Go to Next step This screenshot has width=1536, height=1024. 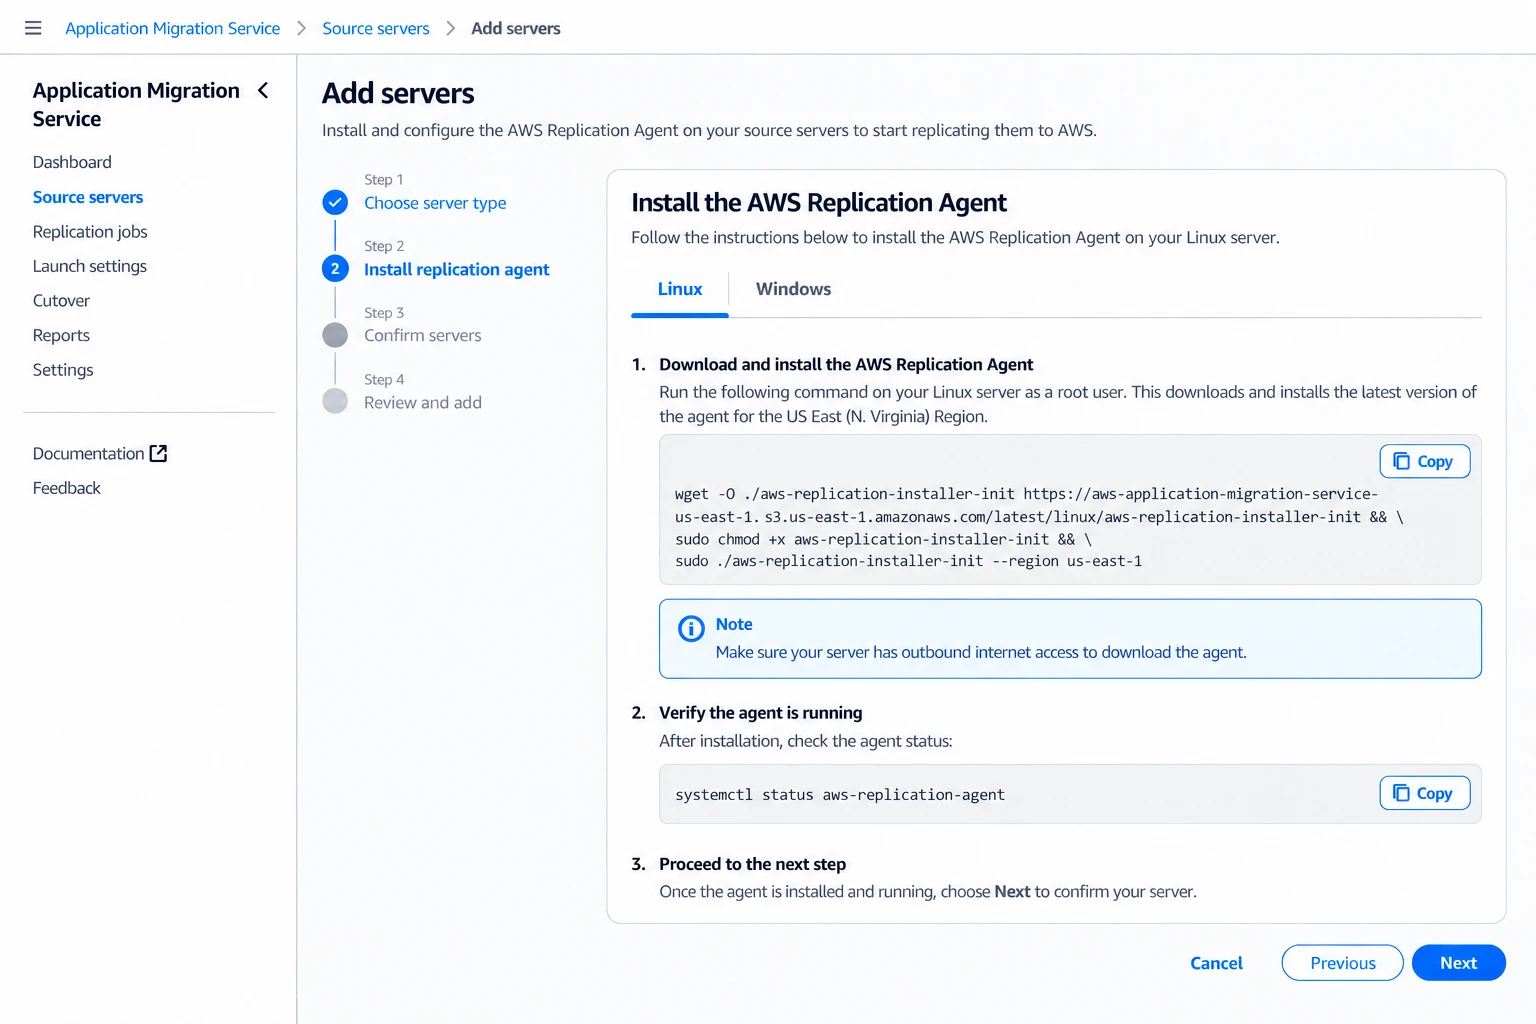1458,963
